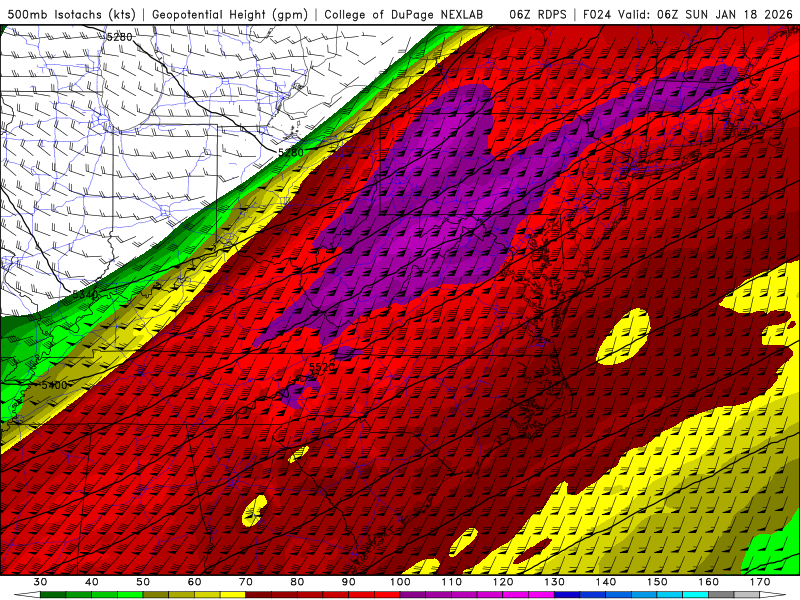Click the dark green legend swatch below 30
Image resolution: width=800 pixels, height=600 pixels.
[53, 595]
